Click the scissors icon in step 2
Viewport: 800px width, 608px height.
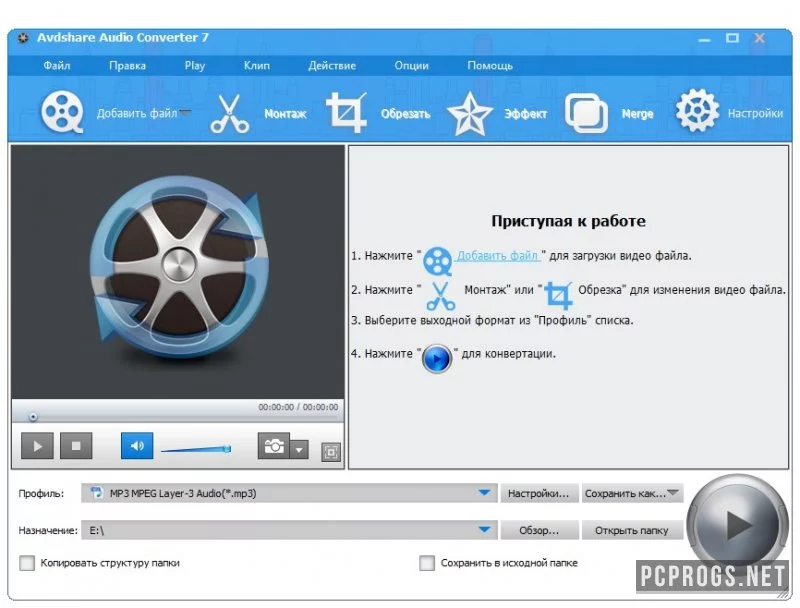[x=440, y=296]
